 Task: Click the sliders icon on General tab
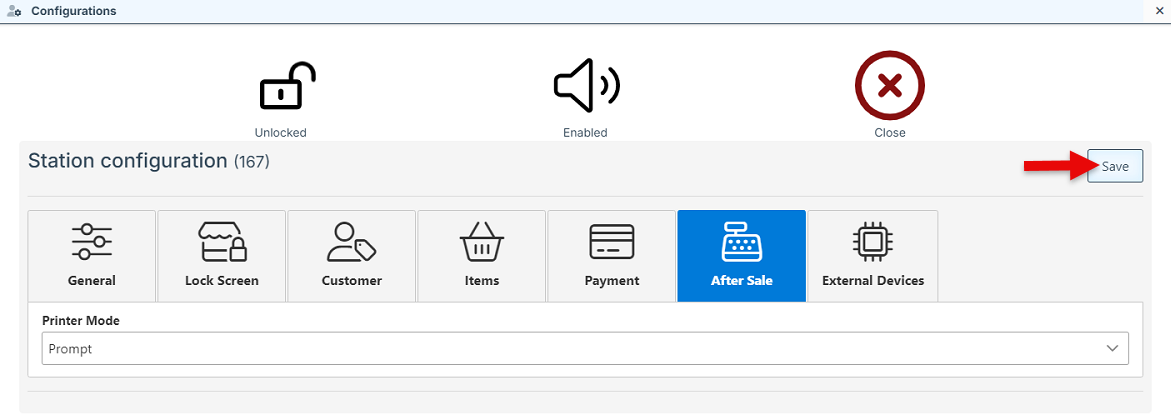92,242
